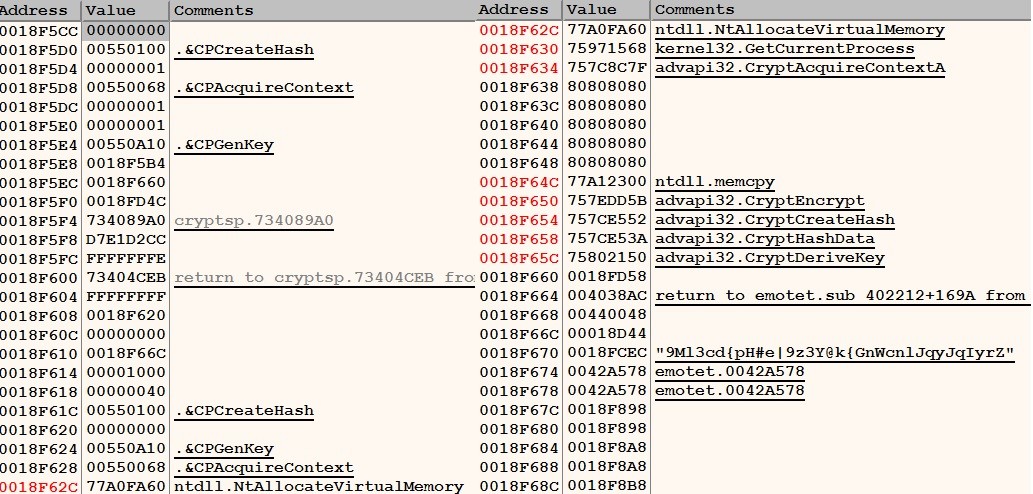Image resolution: width=1033 pixels, height=494 pixels.
Task: Select stack address 0018F5CC
Action: coord(39,30)
